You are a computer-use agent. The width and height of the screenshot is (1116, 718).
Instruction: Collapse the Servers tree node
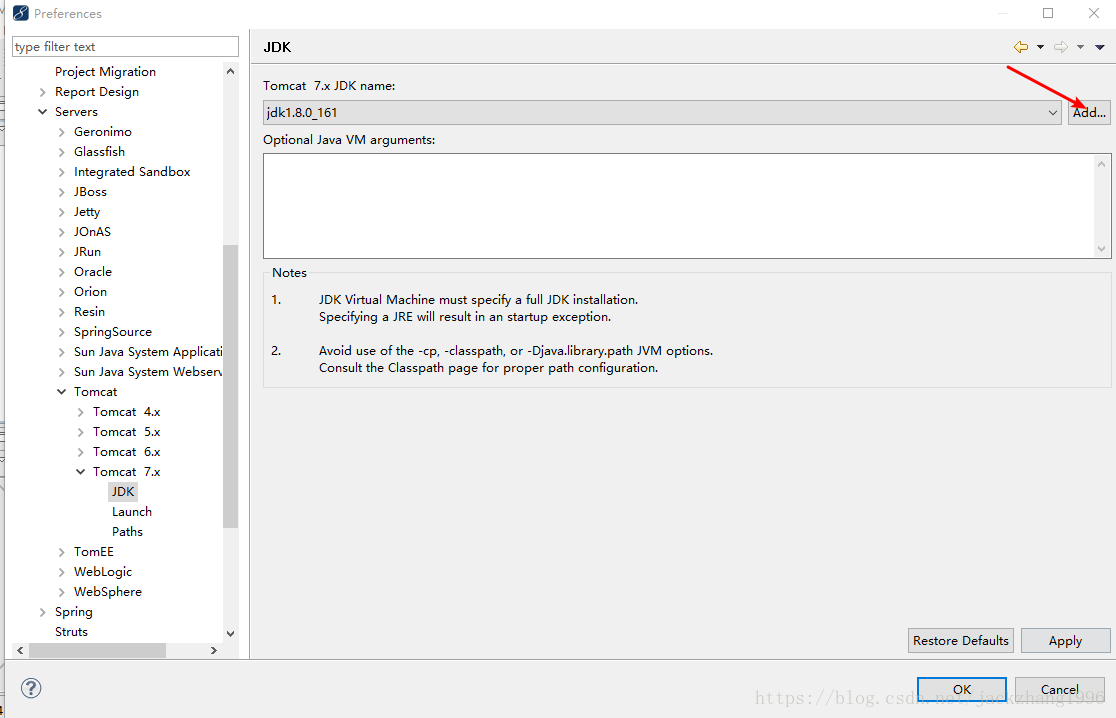coord(43,112)
